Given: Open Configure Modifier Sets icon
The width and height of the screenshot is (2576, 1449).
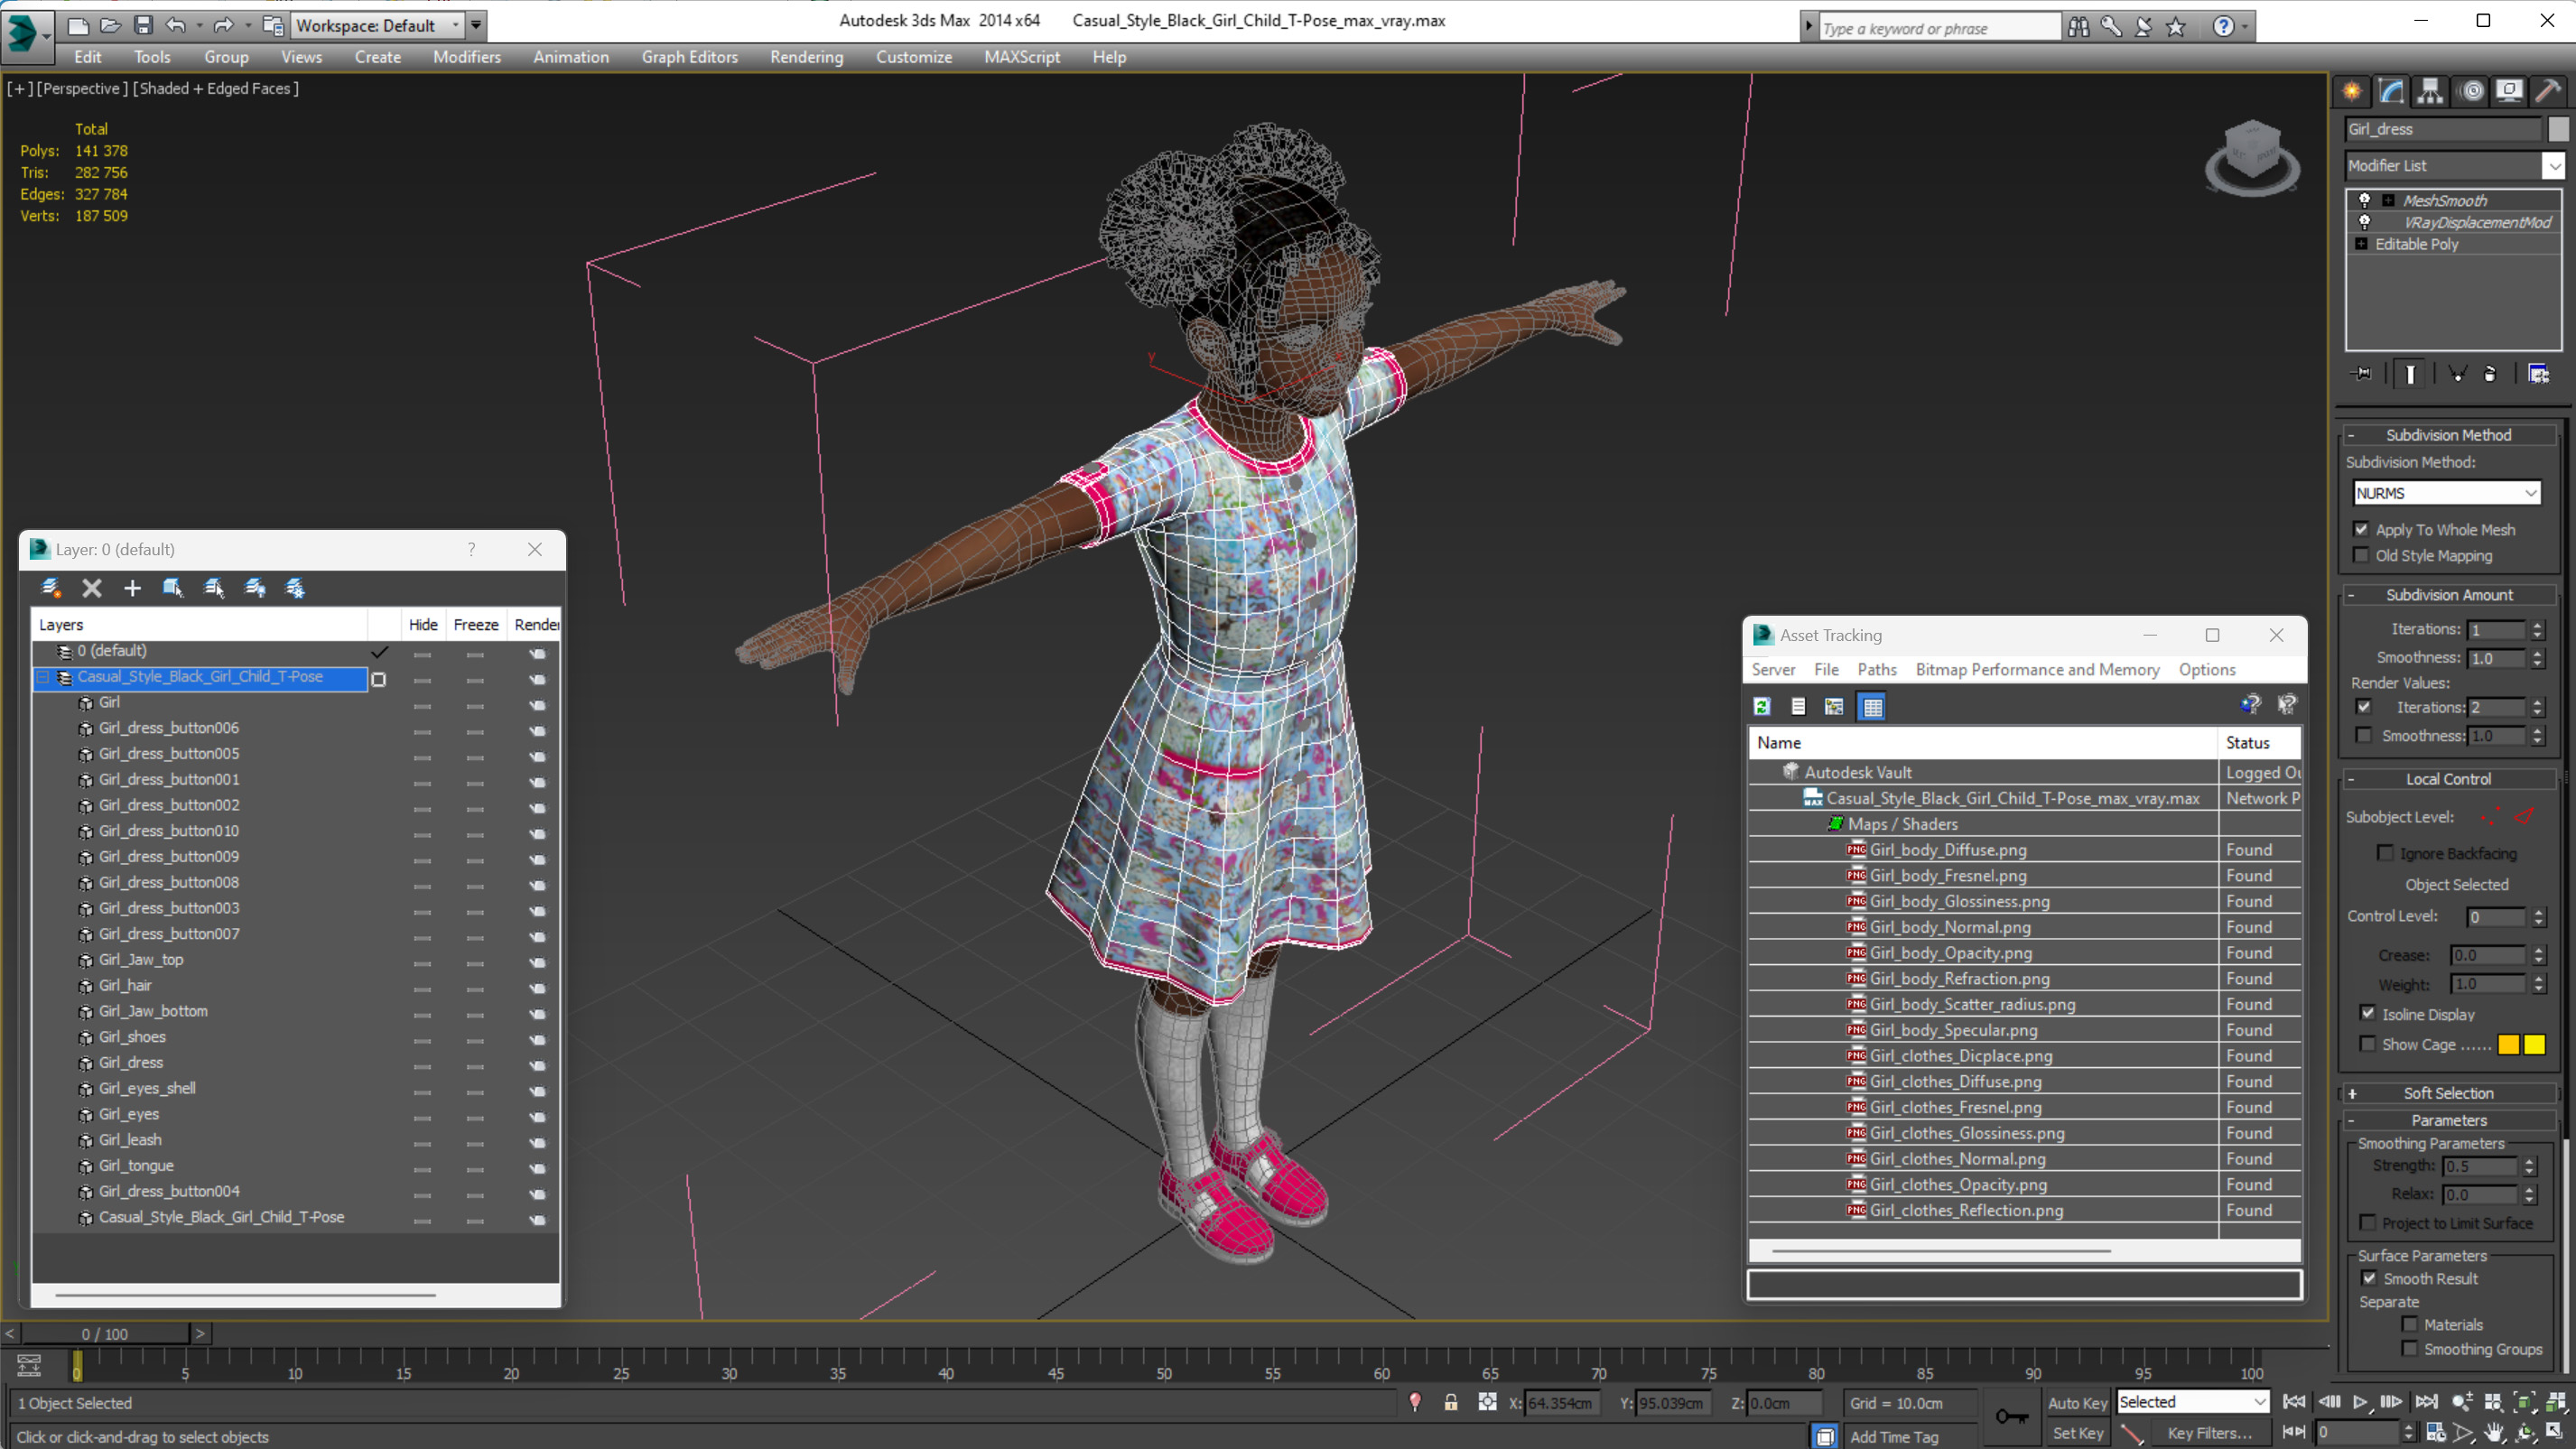Looking at the screenshot, I should click(2538, 374).
